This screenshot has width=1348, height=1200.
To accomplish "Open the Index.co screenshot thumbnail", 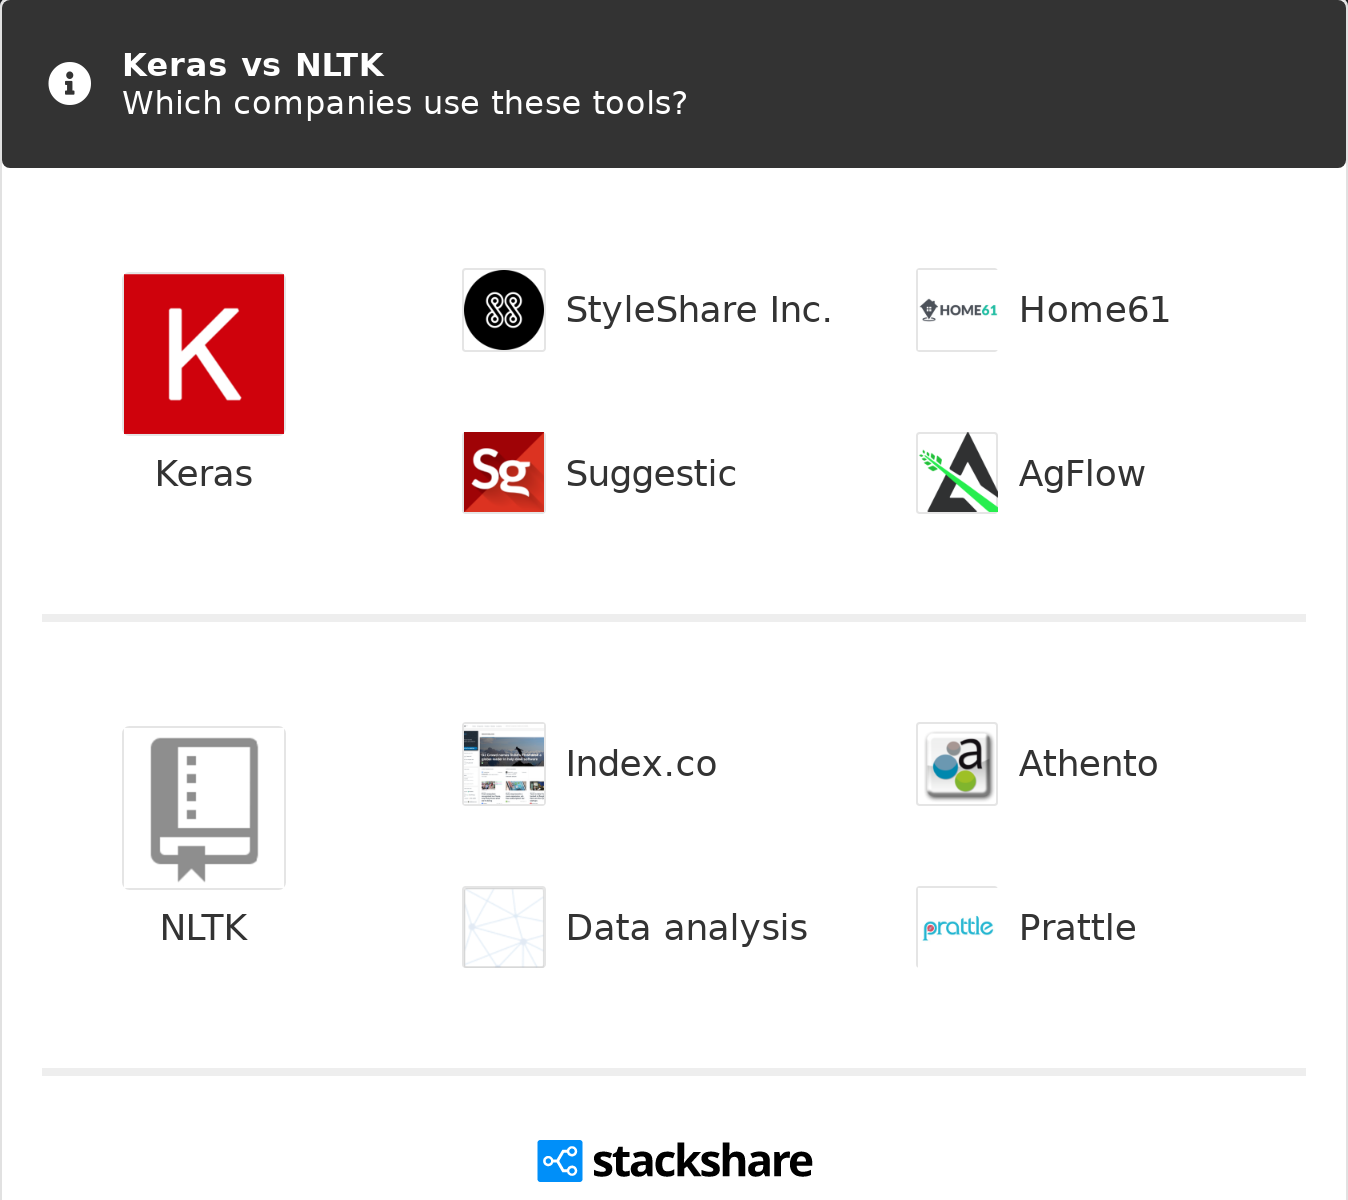I will 504,764.
